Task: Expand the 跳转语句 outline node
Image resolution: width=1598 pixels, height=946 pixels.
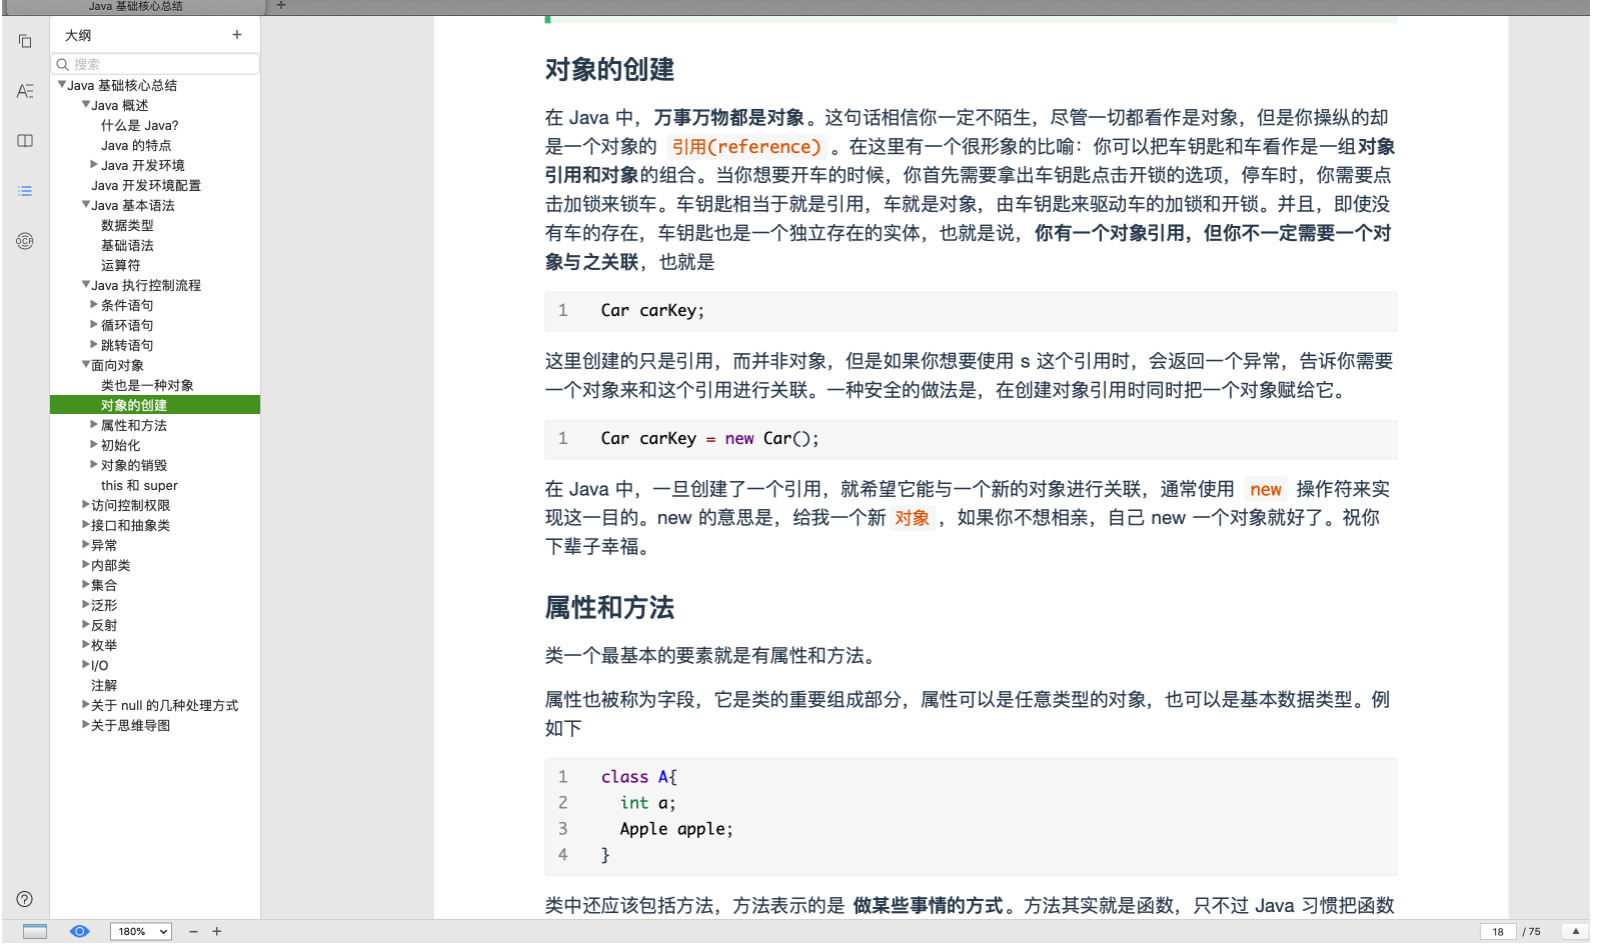Action: [x=94, y=344]
